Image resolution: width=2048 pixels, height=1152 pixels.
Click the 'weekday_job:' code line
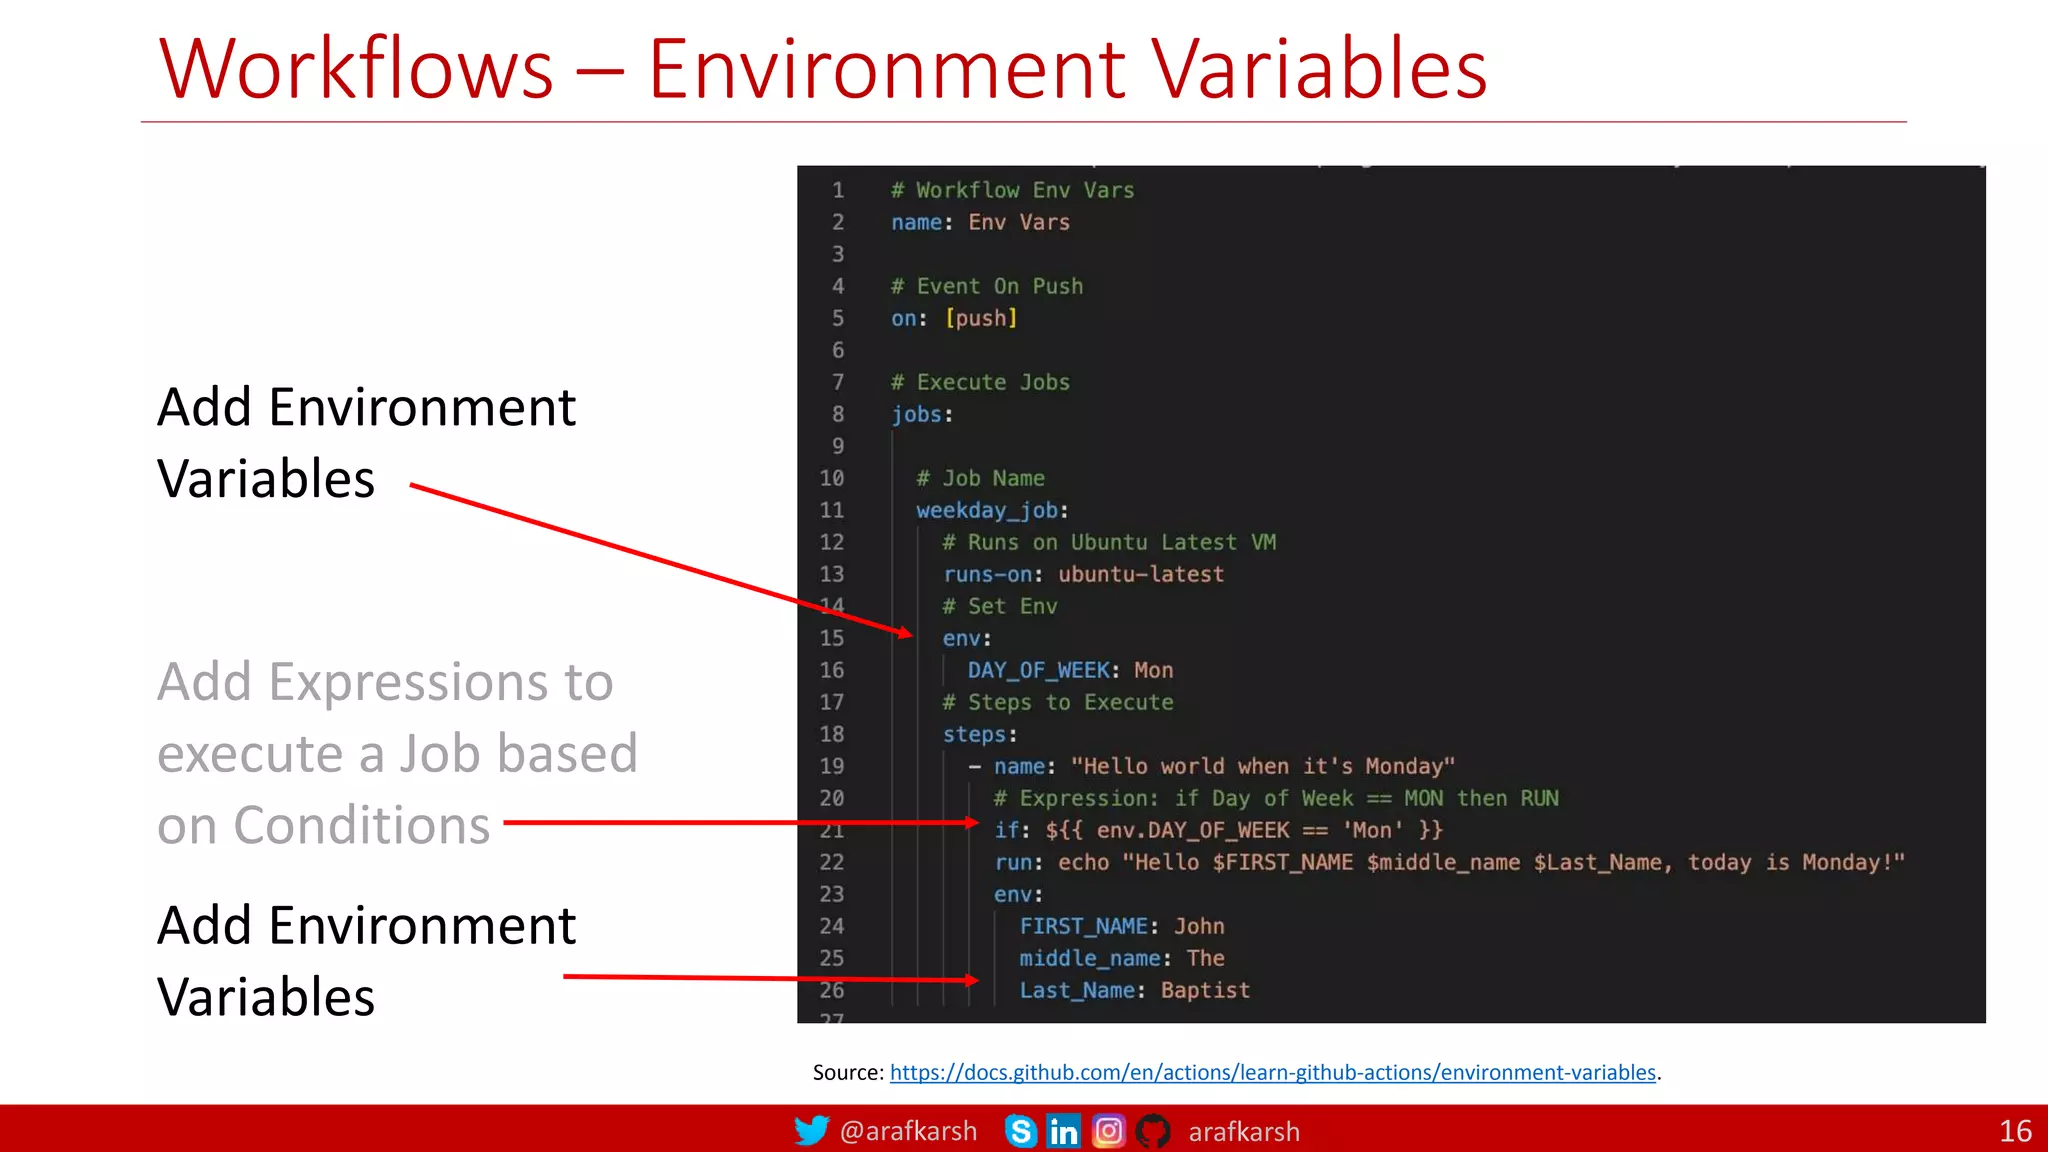(992, 510)
